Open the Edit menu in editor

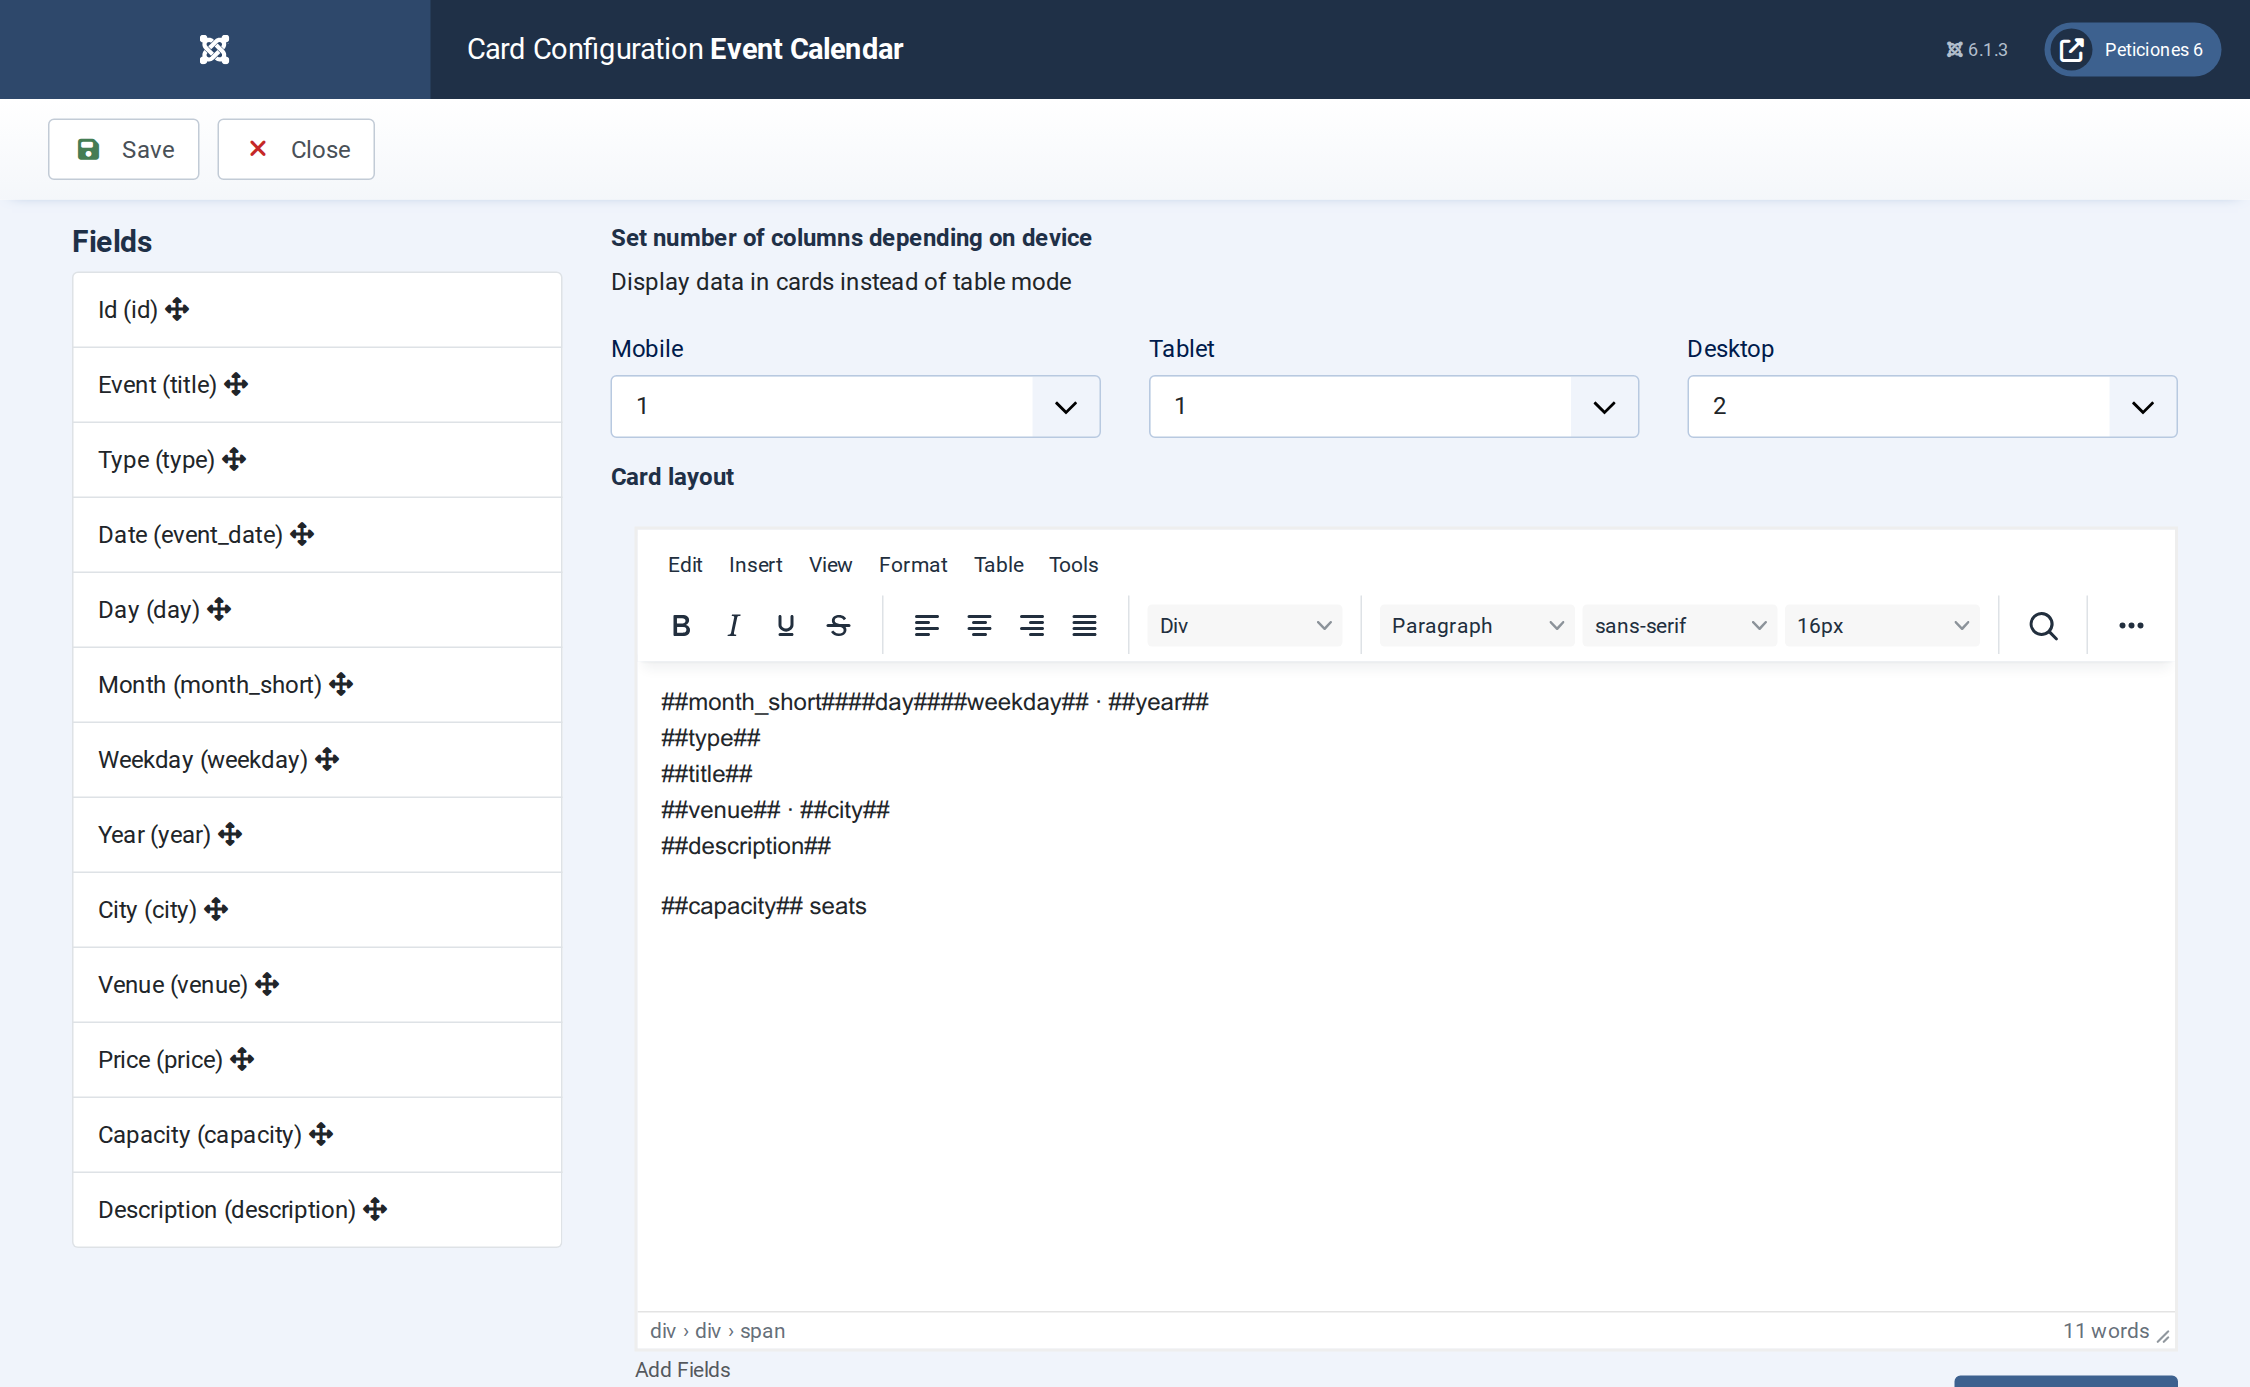point(685,565)
